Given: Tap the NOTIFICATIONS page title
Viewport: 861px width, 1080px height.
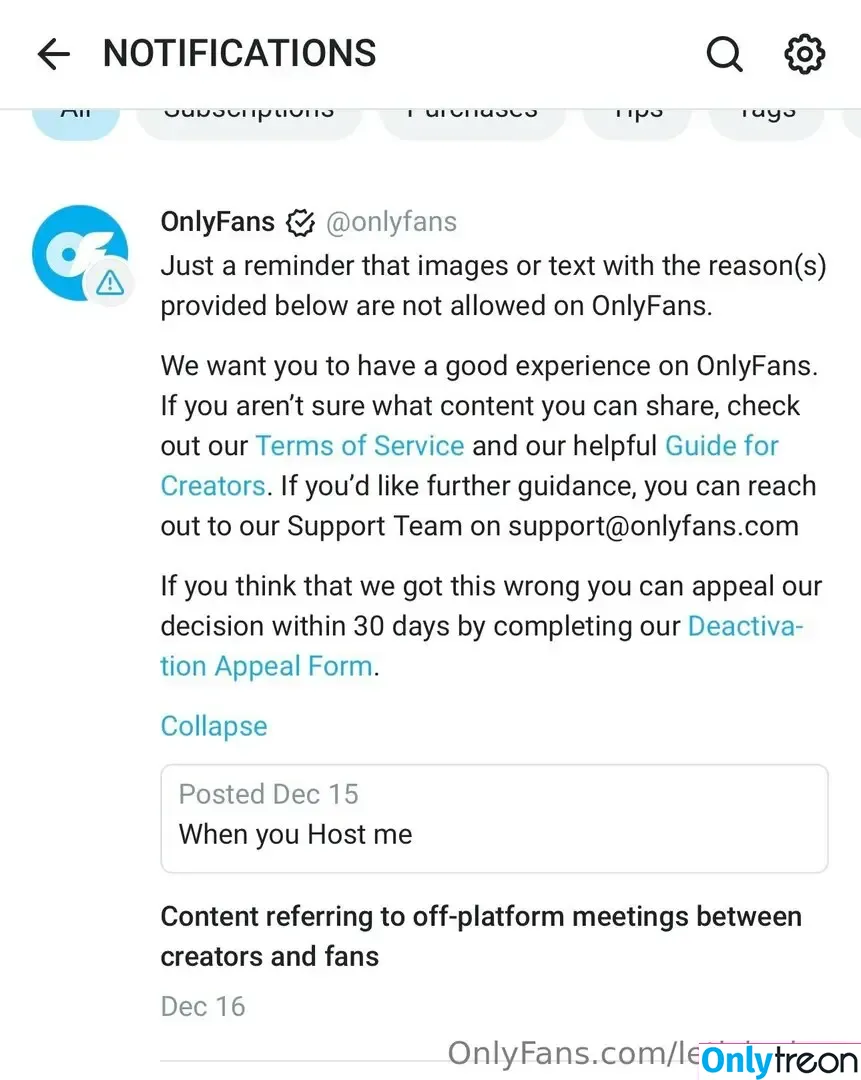Looking at the screenshot, I should [240, 53].
